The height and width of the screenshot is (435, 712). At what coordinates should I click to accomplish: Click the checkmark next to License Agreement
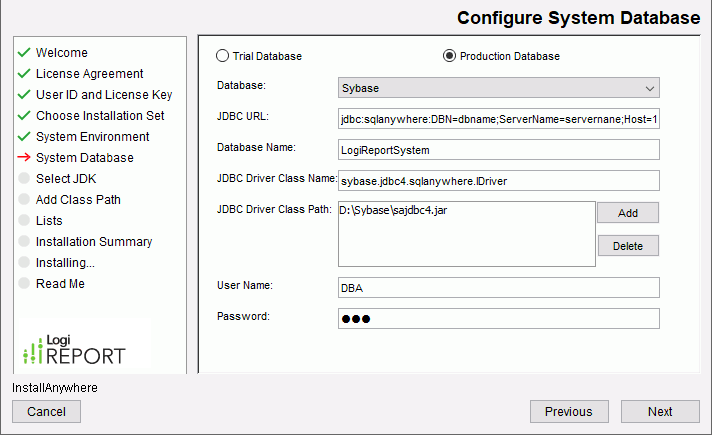point(24,74)
